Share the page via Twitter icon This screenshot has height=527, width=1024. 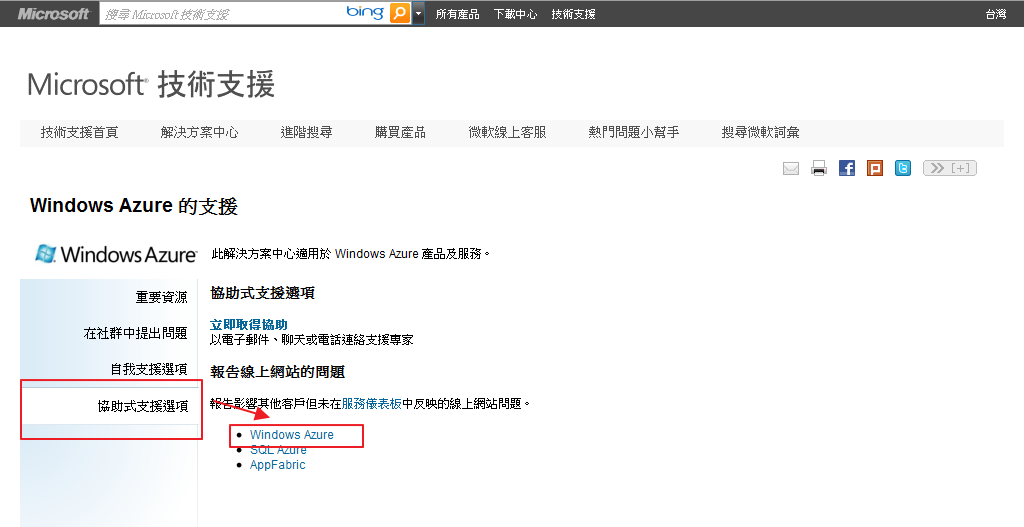[903, 168]
